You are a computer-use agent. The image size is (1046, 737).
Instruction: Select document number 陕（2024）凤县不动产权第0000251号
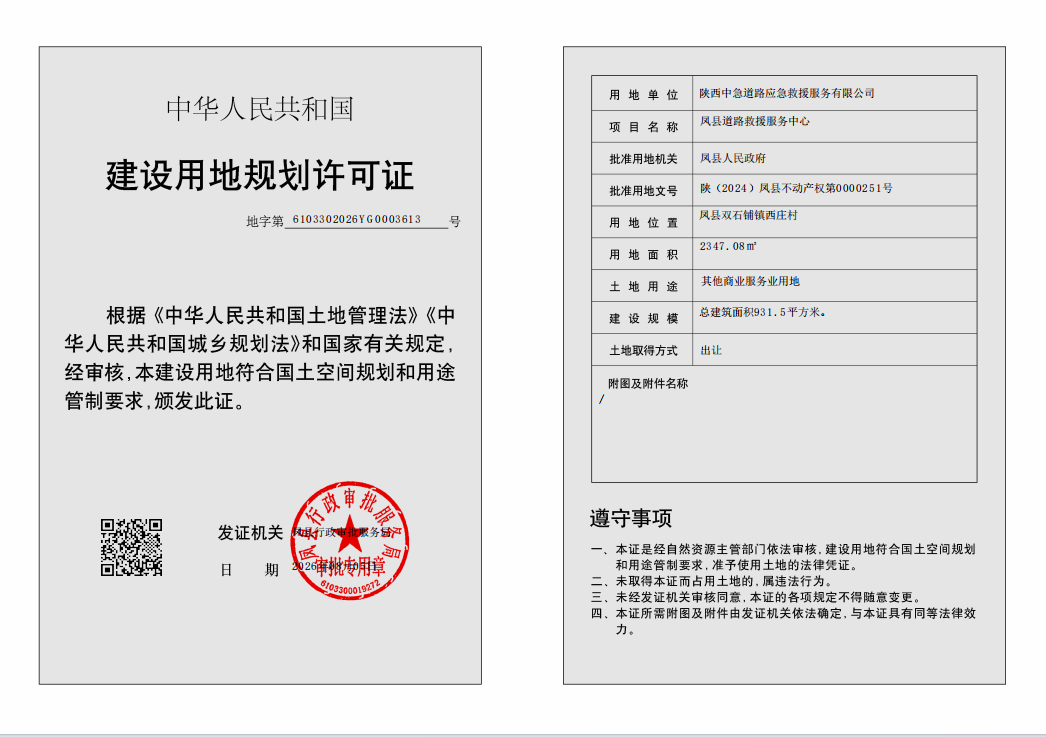click(x=796, y=188)
